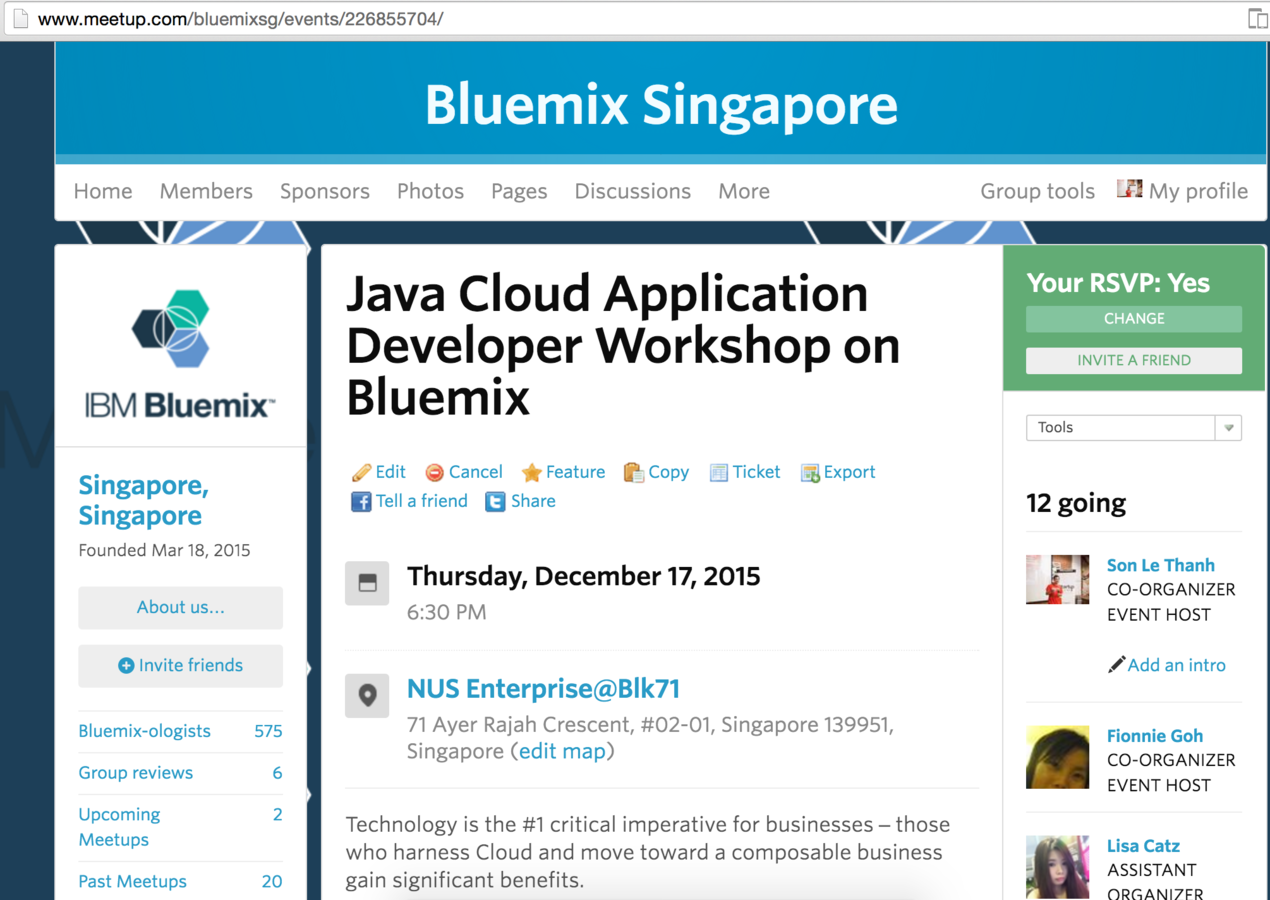Click the Feature star icon
Viewport: 1270px width, 900px height.
pyautogui.click(x=532, y=473)
